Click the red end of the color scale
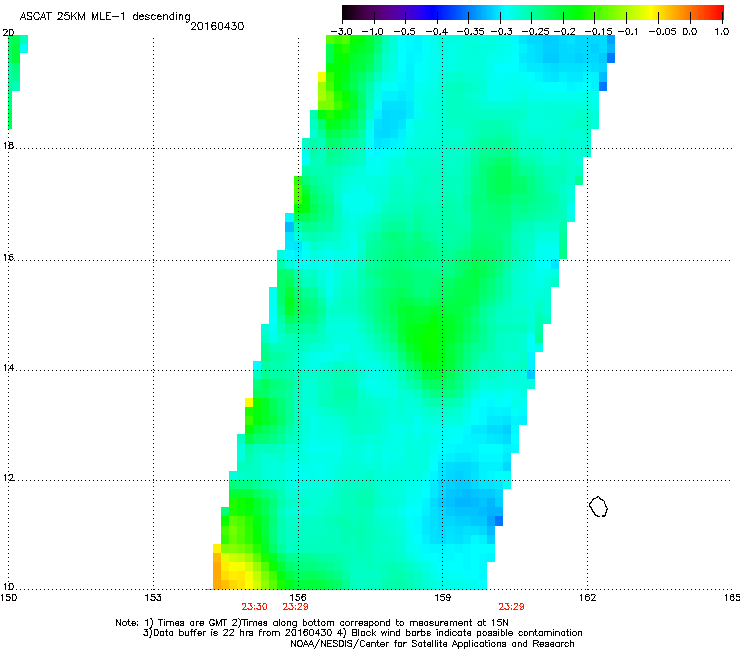The width and height of the screenshot is (740, 650). [713, 13]
